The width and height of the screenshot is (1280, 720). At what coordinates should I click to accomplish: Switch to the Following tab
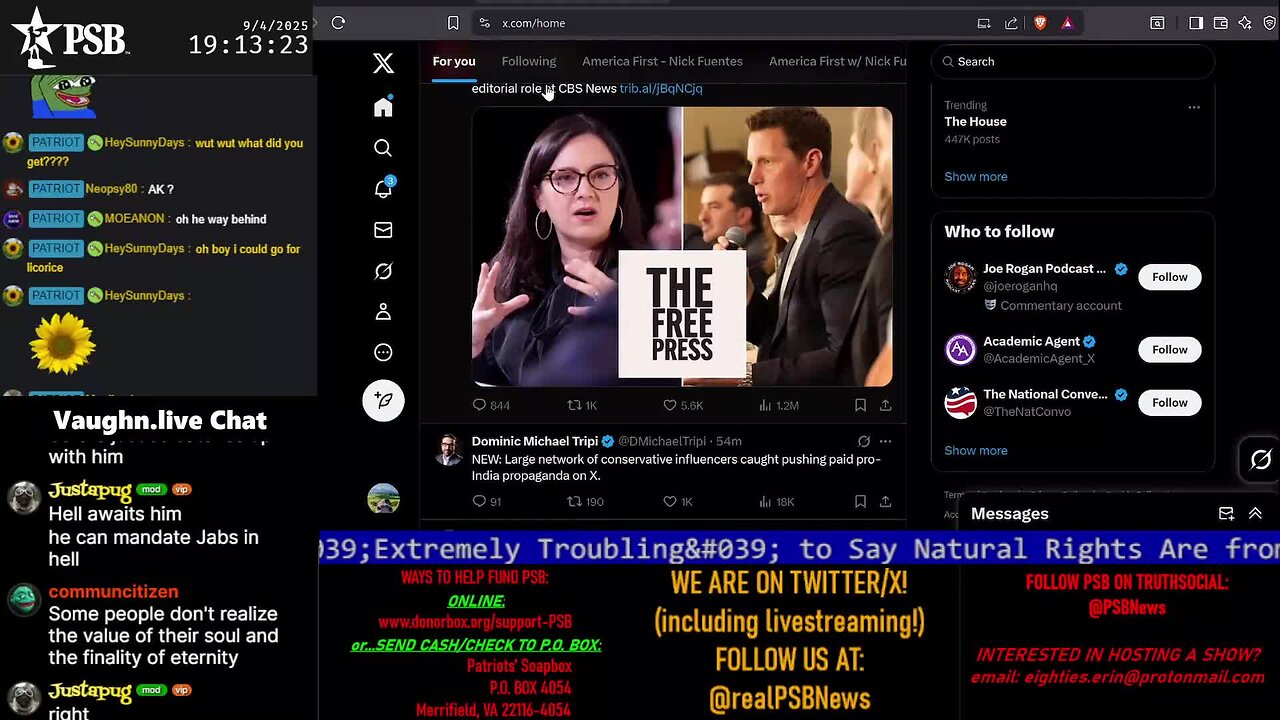pyautogui.click(x=529, y=61)
